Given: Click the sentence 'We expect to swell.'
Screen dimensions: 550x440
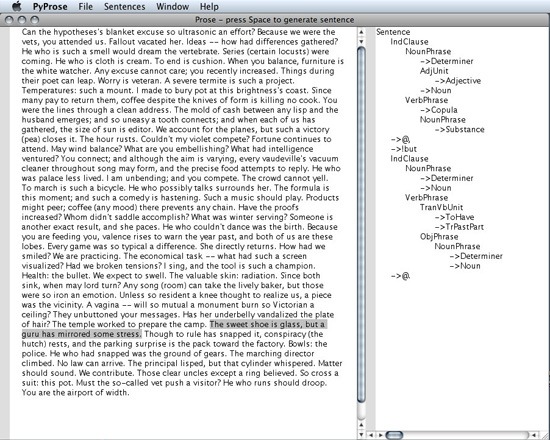Looking at the screenshot, I should (x=130, y=276).
